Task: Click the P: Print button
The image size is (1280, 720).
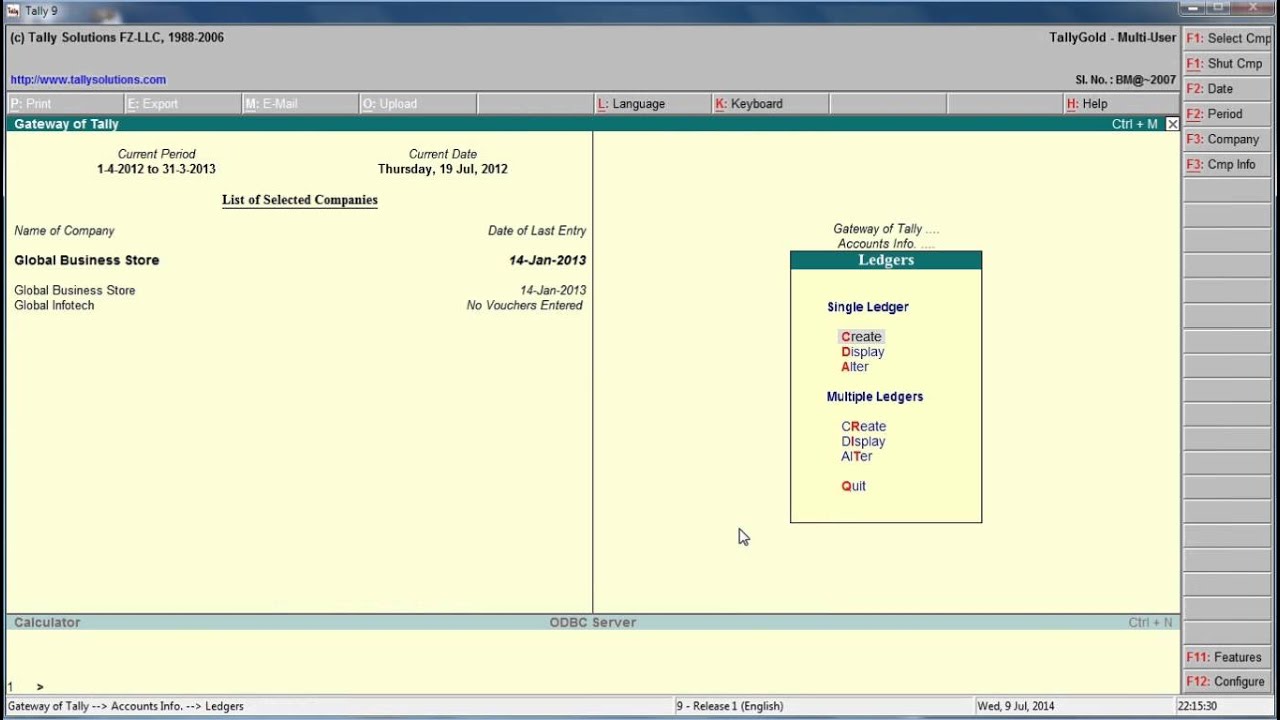Action: 65,104
